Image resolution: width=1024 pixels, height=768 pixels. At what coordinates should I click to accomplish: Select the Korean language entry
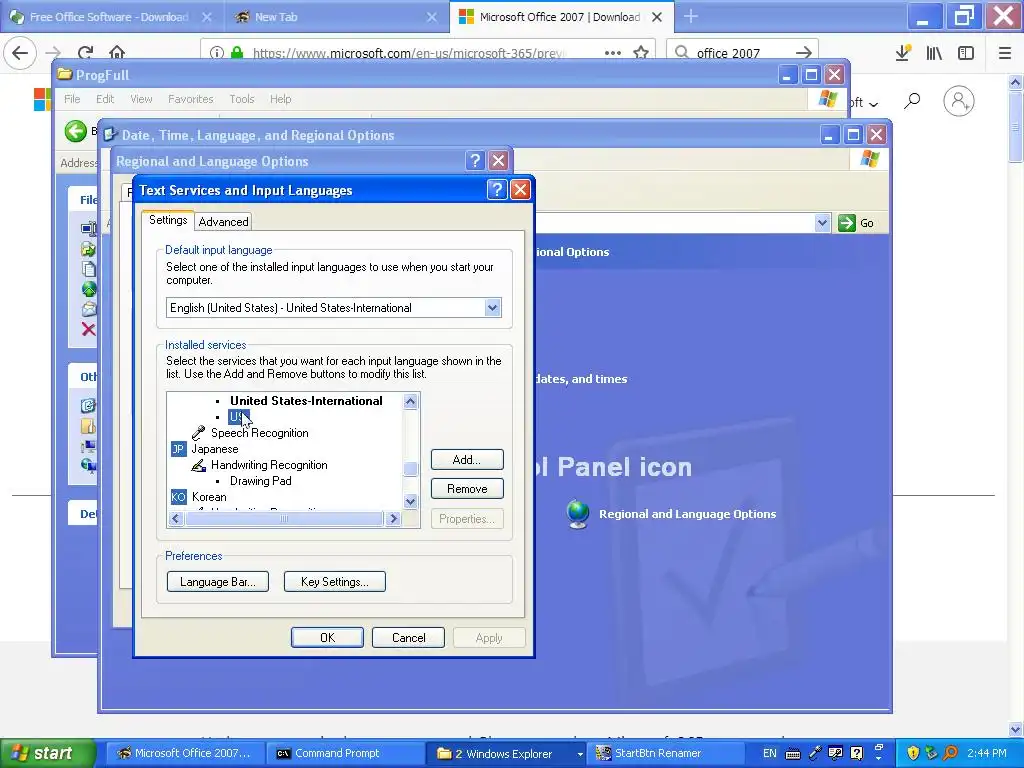tap(209, 497)
